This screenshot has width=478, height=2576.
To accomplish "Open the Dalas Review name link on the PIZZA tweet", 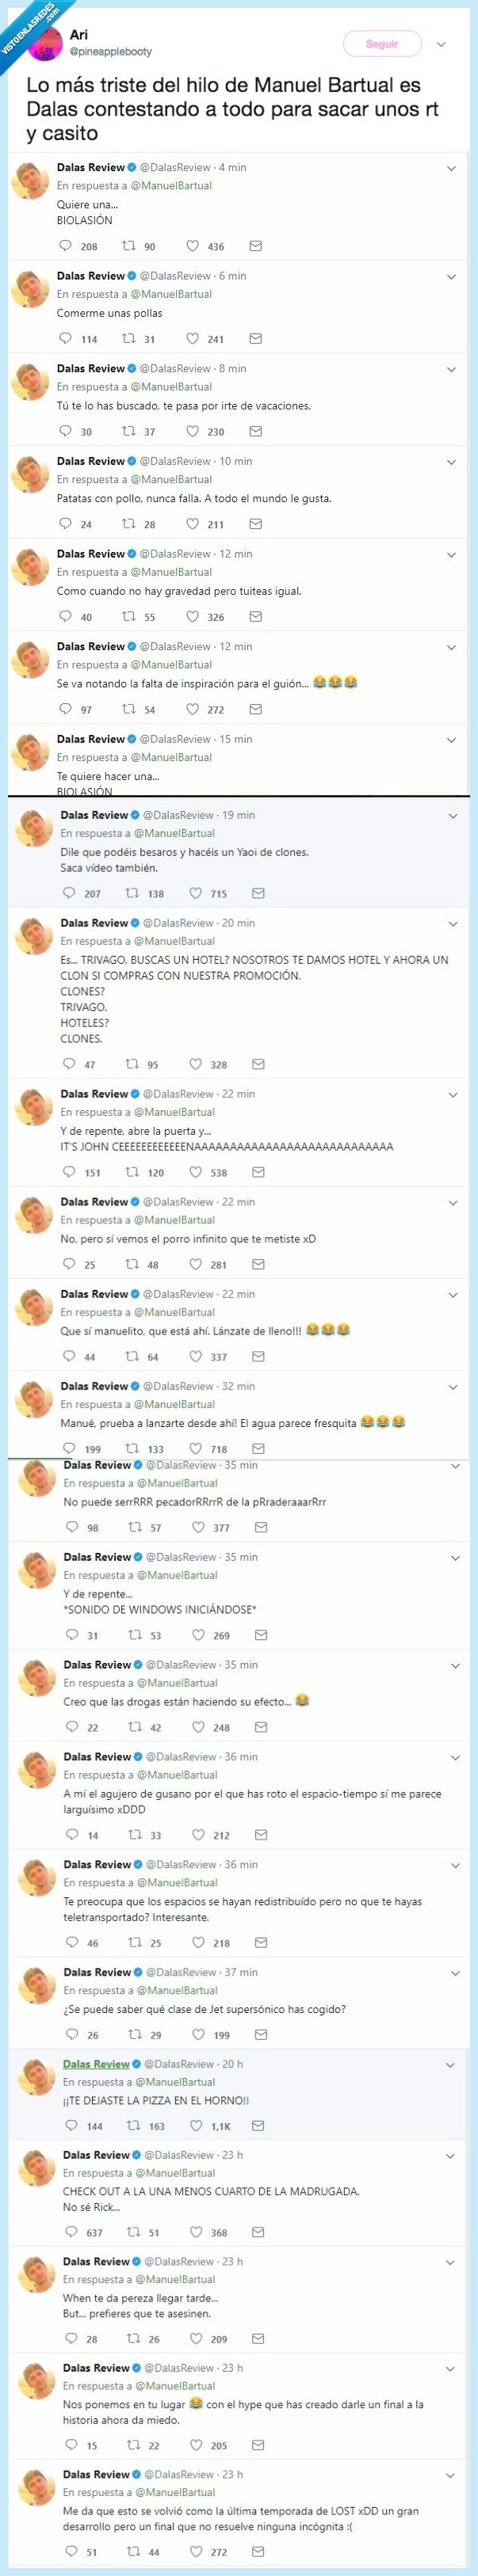I will coord(96,2064).
